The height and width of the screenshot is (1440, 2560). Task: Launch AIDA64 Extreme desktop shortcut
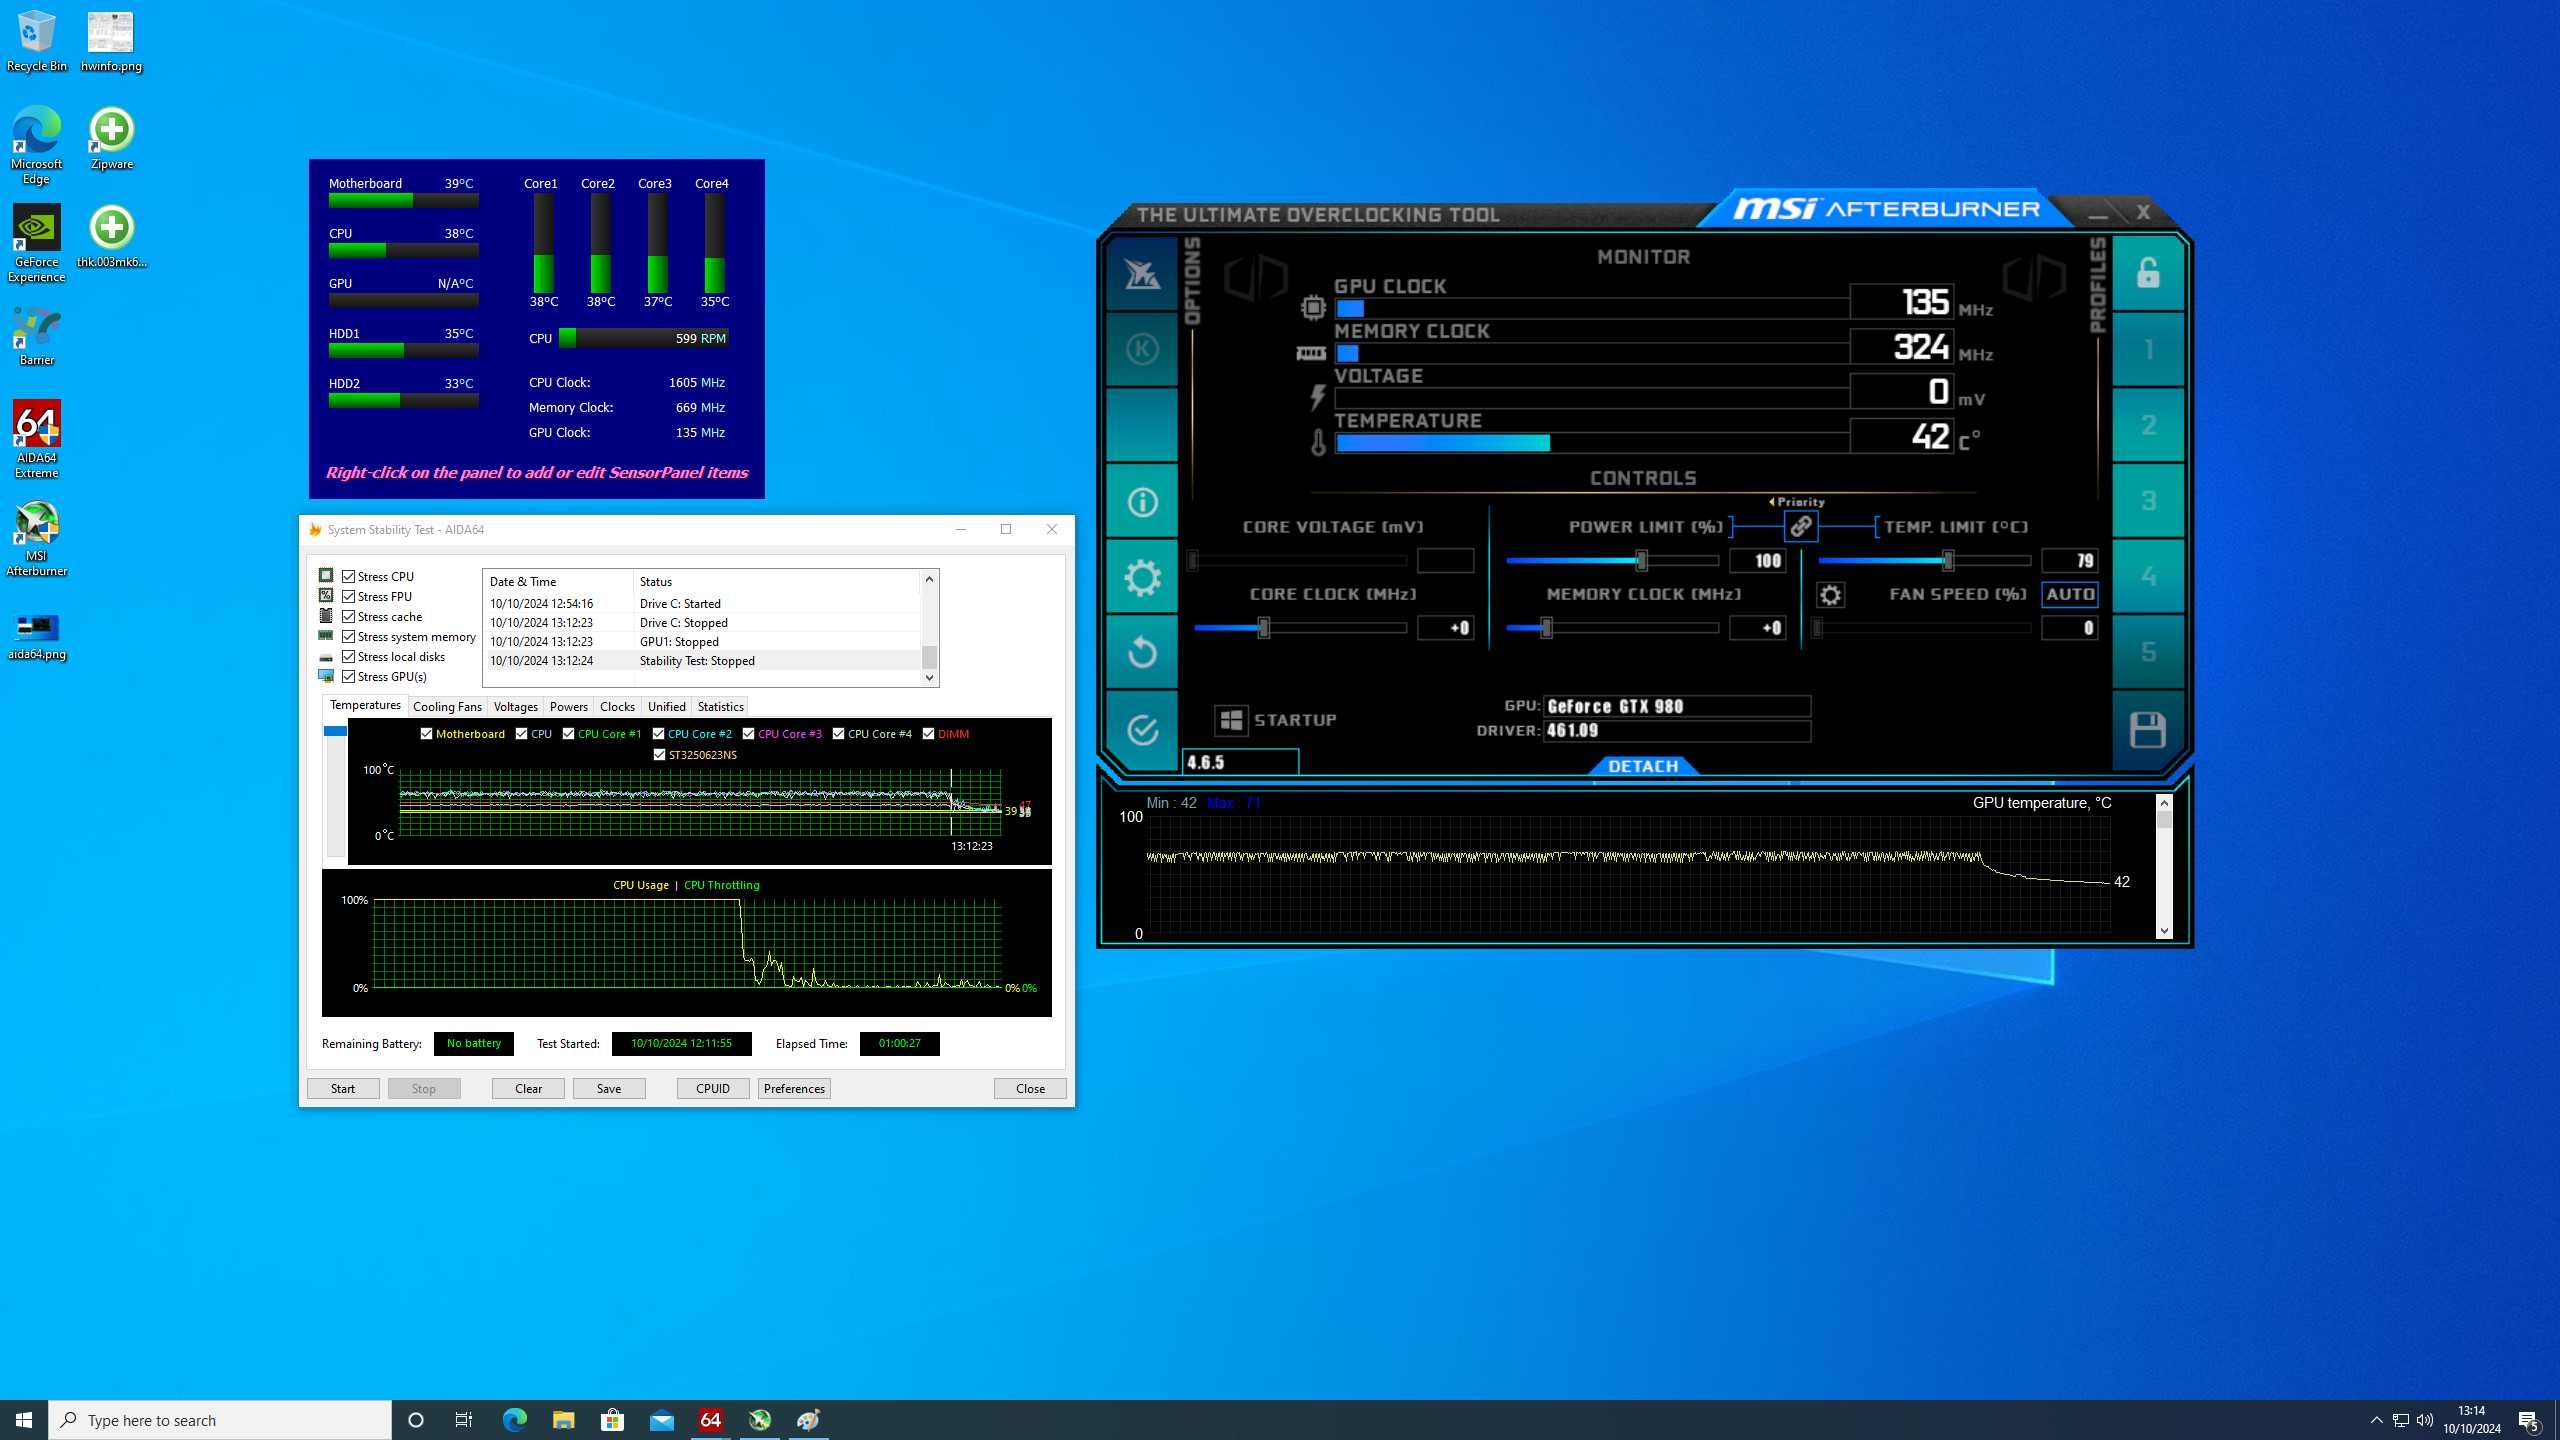tap(36, 440)
